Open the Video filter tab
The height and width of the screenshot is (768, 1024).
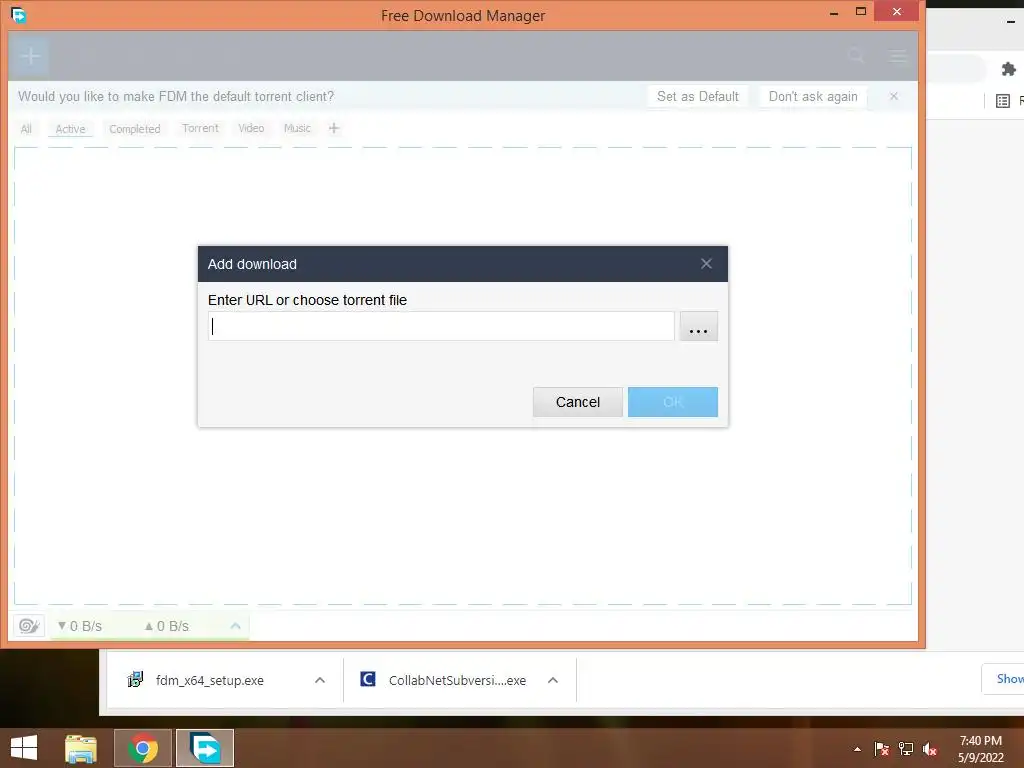pos(251,128)
